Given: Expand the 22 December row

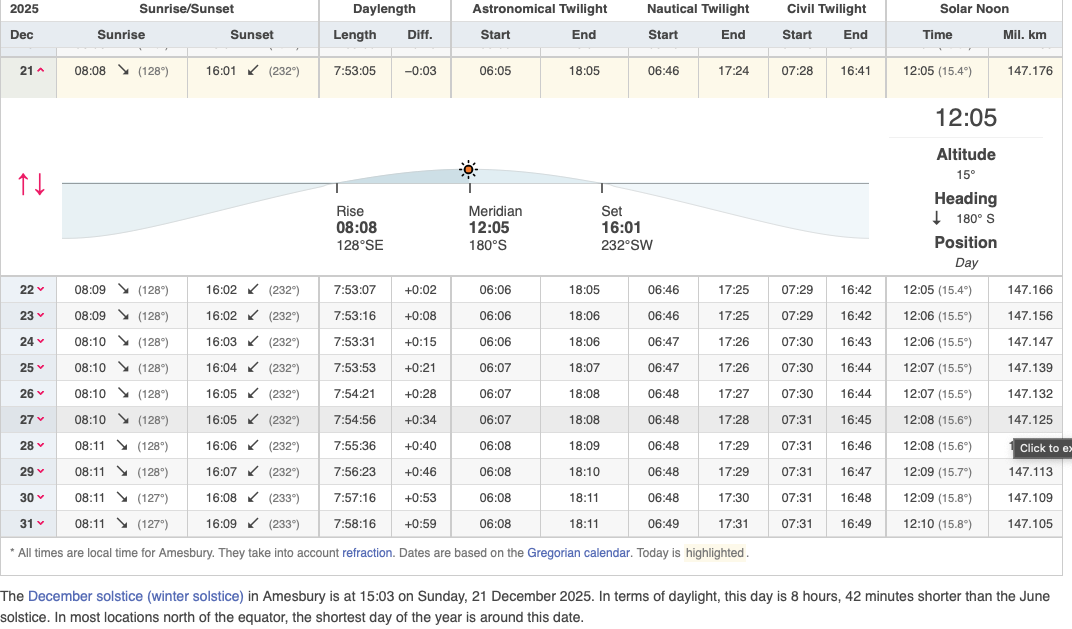Looking at the screenshot, I should point(32,290).
